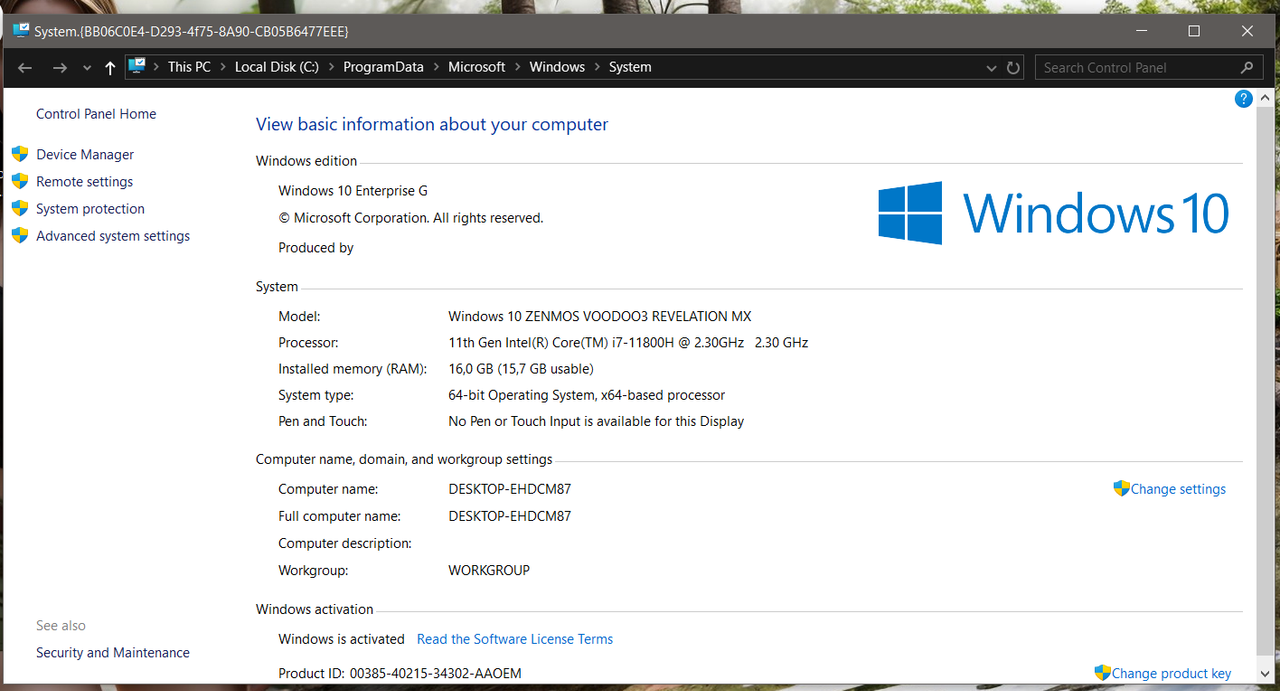Image resolution: width=1280 pixels, height=691 pixels.
Task: Open Advanced system settings link
Action: (113, 235)
